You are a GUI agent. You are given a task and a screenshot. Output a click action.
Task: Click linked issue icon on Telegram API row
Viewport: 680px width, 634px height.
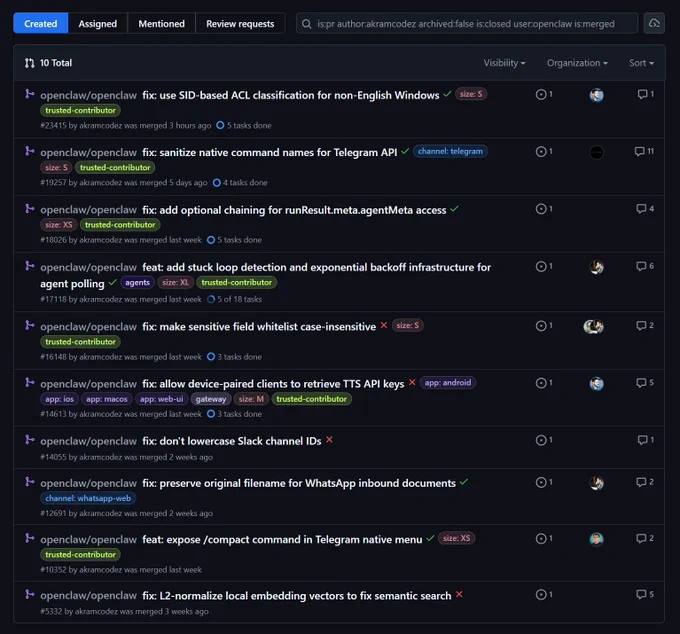pos(544,151)
